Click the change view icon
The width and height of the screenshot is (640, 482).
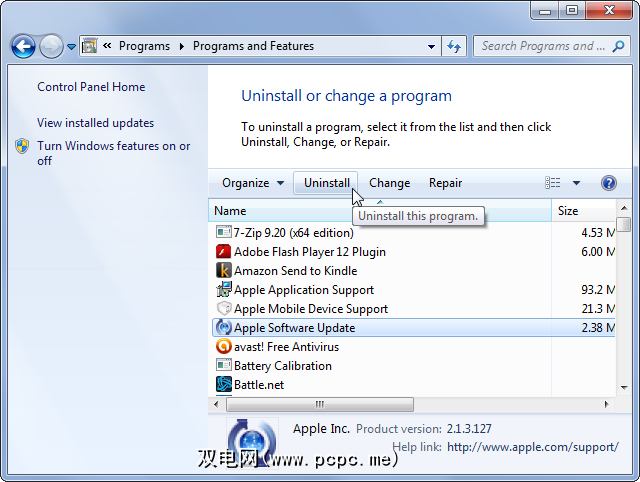[x=553, y=183]
